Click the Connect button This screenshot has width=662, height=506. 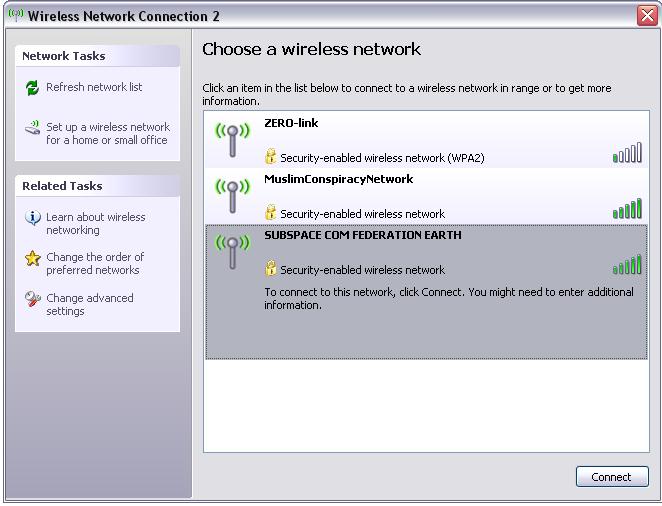(612, 477)
